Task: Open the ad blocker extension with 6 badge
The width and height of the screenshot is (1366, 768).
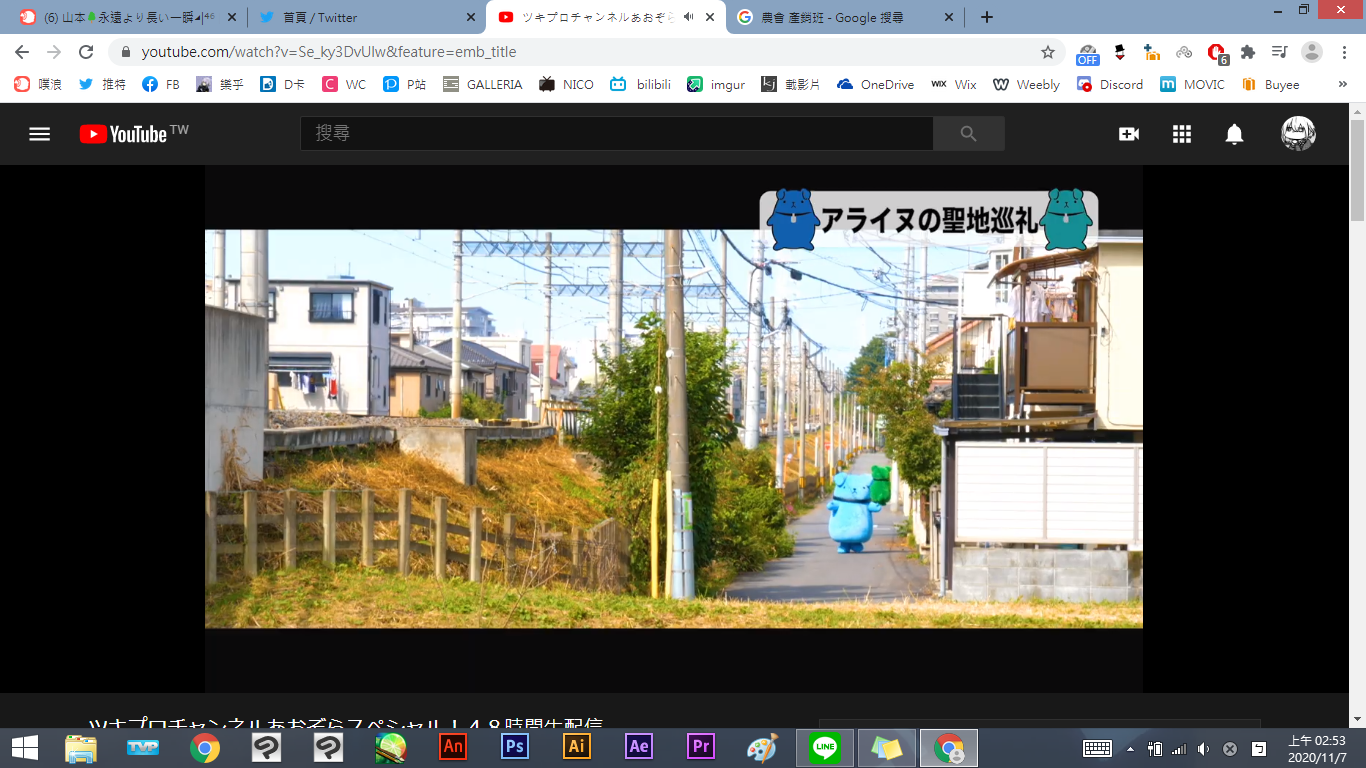Action: [x=1217, y=53]
